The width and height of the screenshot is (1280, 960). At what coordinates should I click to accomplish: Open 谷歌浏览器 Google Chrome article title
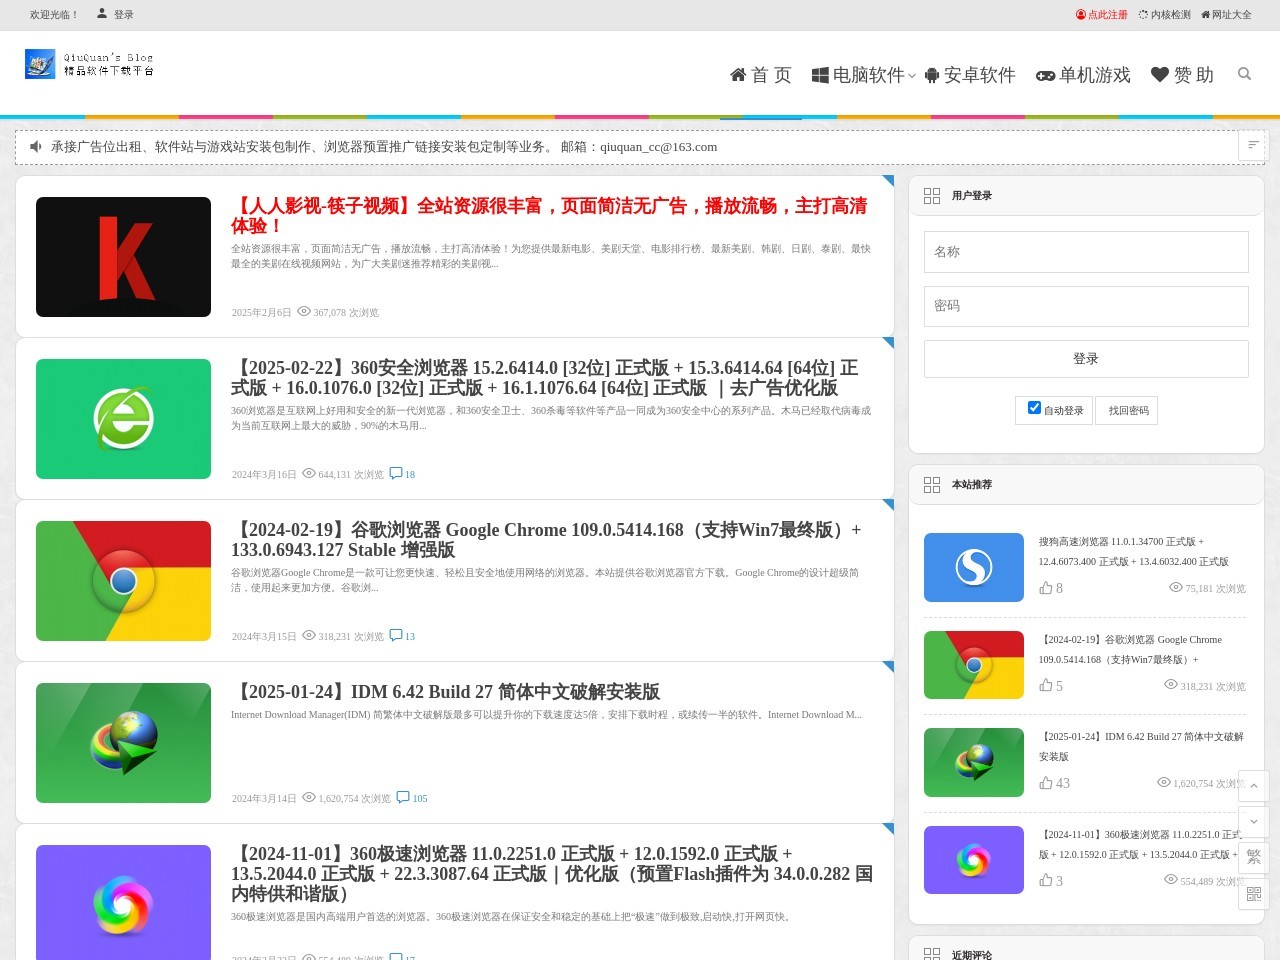click(x=546, y=539)
